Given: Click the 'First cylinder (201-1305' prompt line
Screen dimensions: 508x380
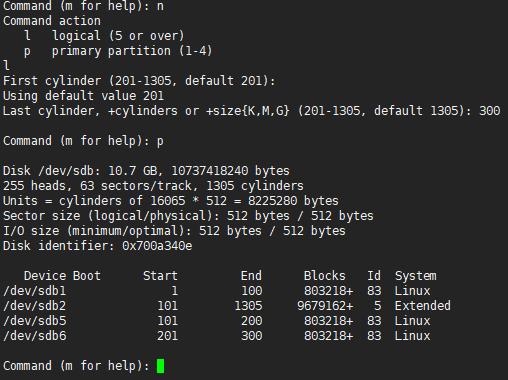Looking at the screenshot, I should [139, 81].
